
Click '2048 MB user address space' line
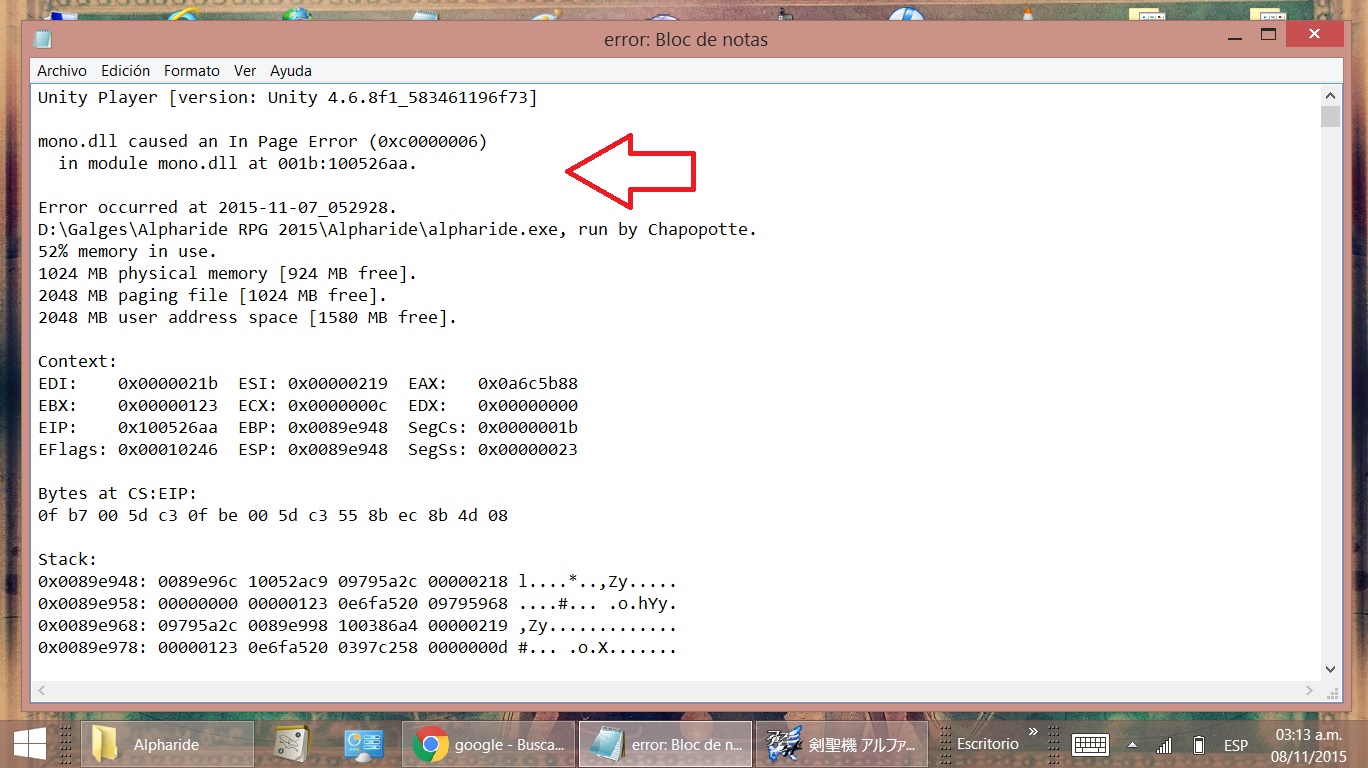click(247, 317)
